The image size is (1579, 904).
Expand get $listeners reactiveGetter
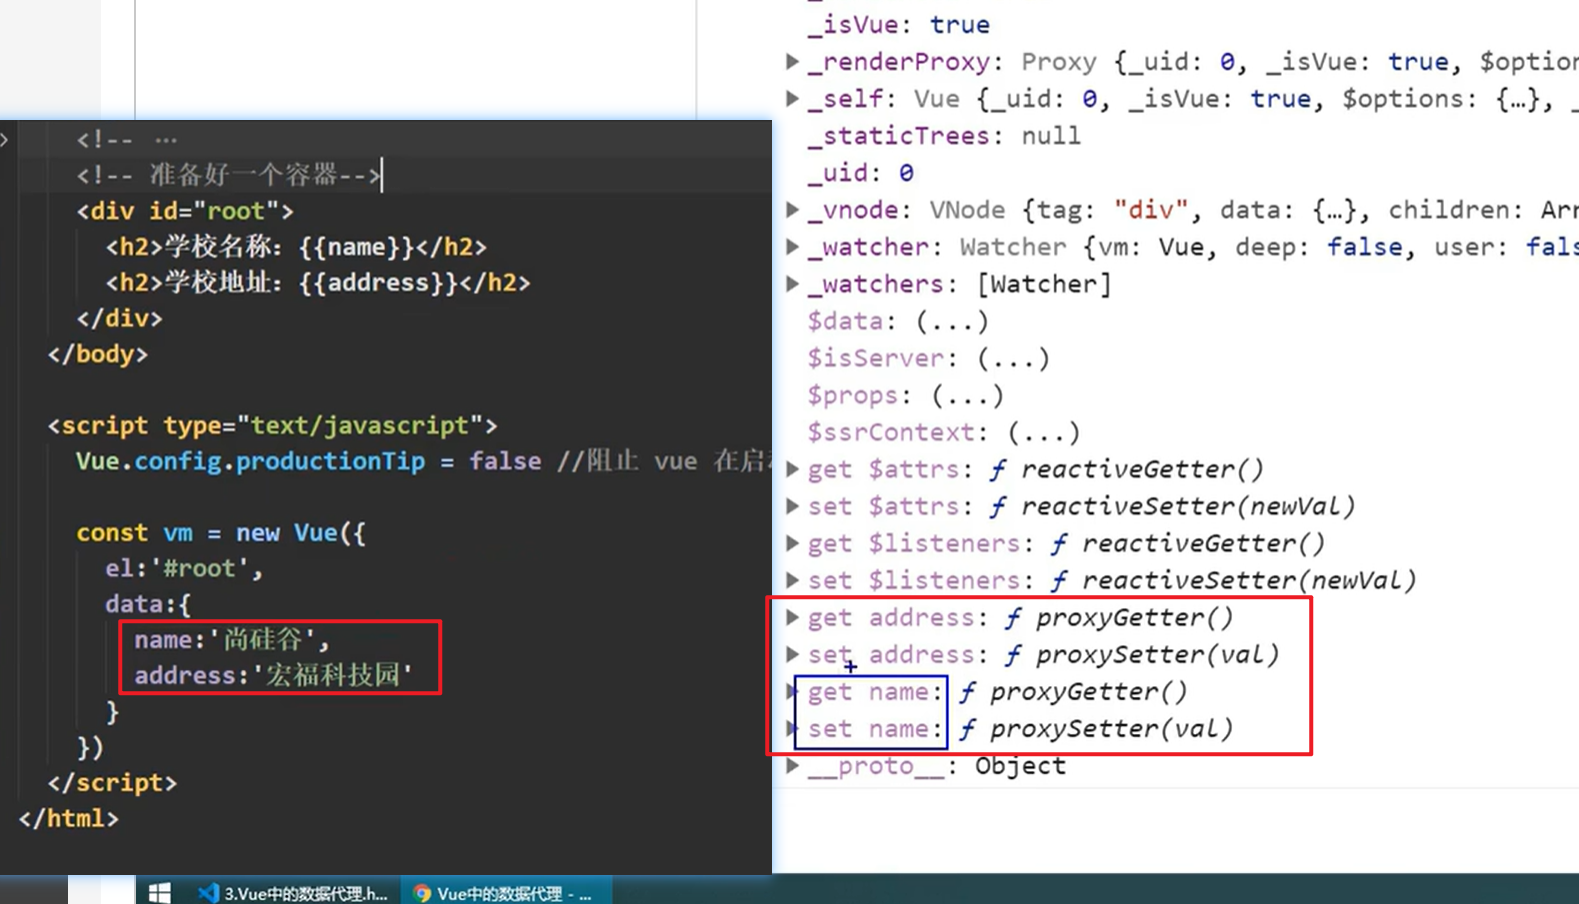tap(792, 543)
